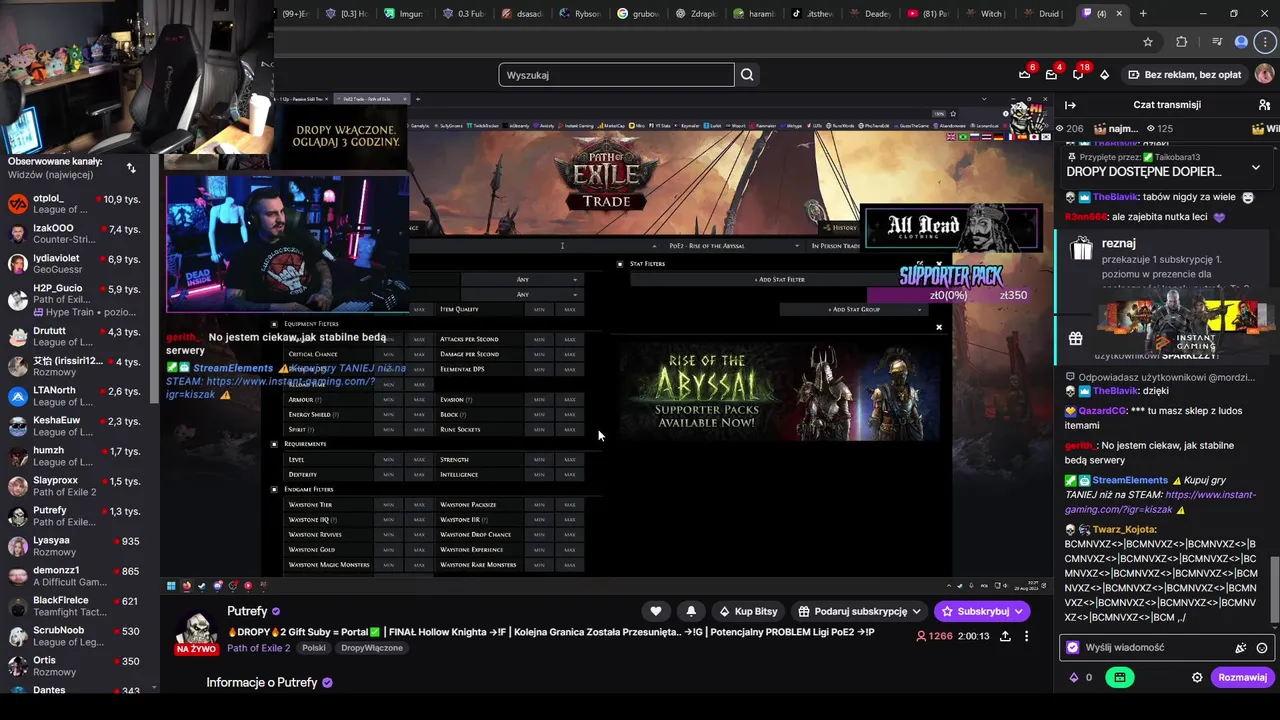The image size is (1280, 720).
Task: Open Podaruj subskrypcję dropdown
Action: 860,611
